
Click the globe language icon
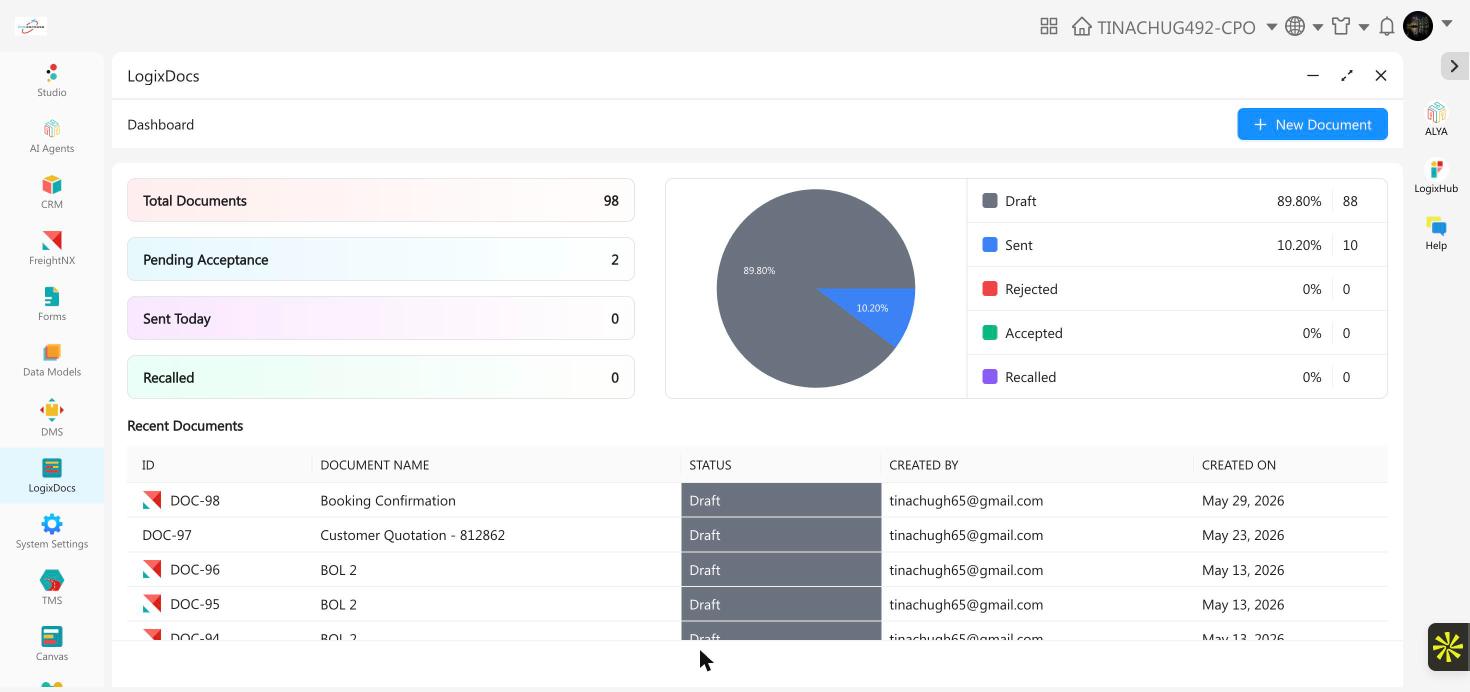click(x=1295, y=26)
